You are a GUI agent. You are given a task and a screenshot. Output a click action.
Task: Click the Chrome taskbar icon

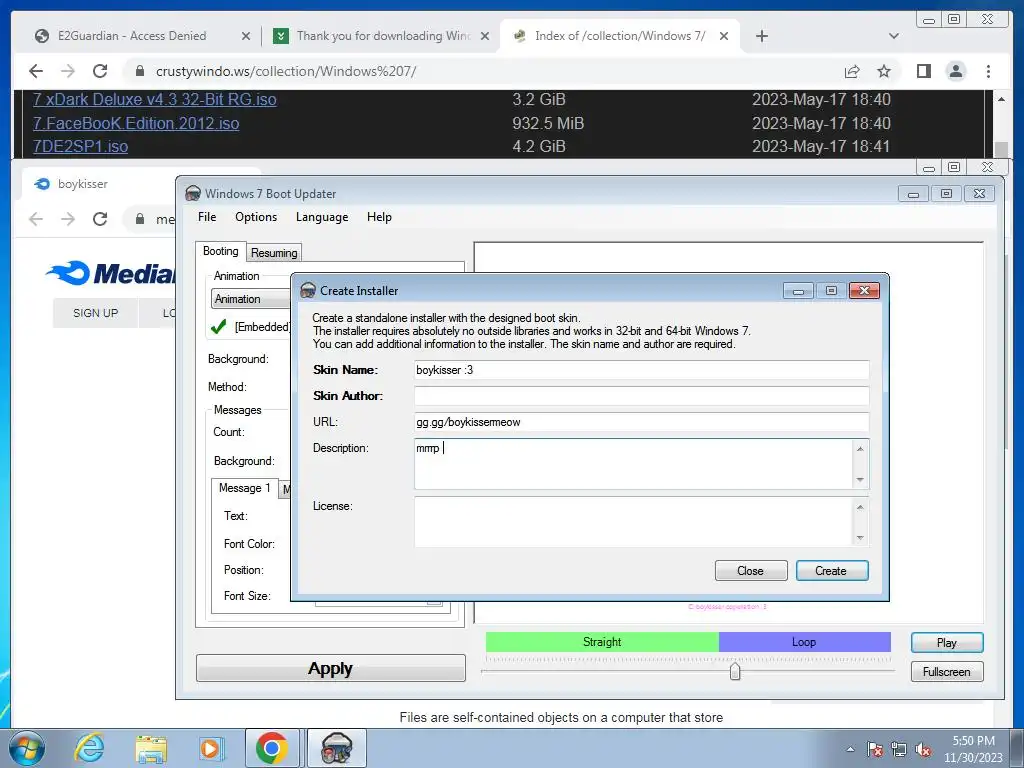point(272,748)
